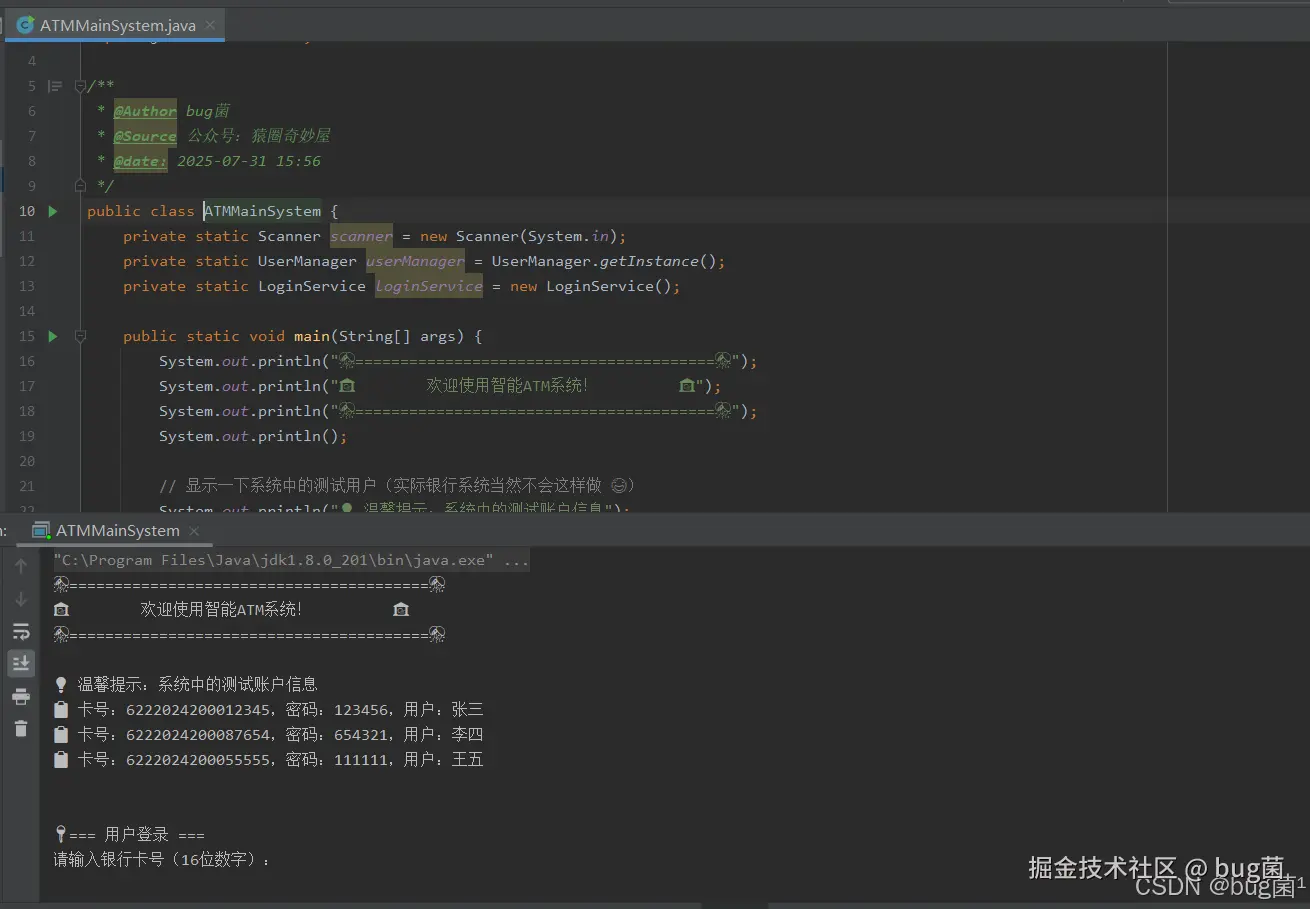Viewport: 1310px width, 909px height.
Task: Click console card number 6222024200055555 for 王五
Action: pos(198,759)
